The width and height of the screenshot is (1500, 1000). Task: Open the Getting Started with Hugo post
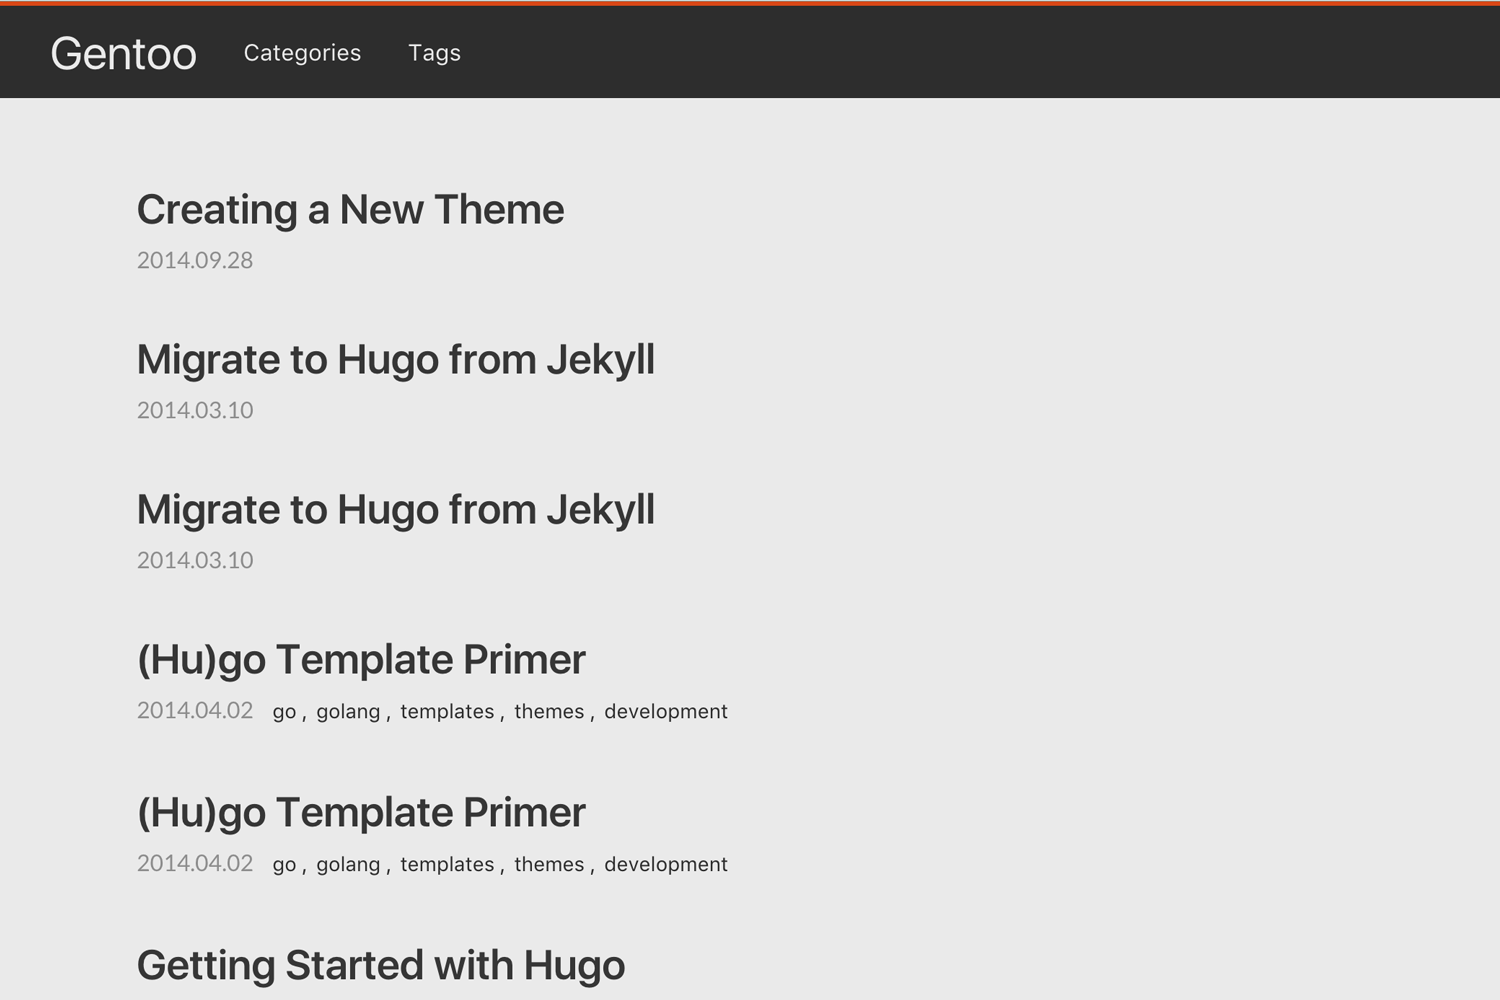380,966
